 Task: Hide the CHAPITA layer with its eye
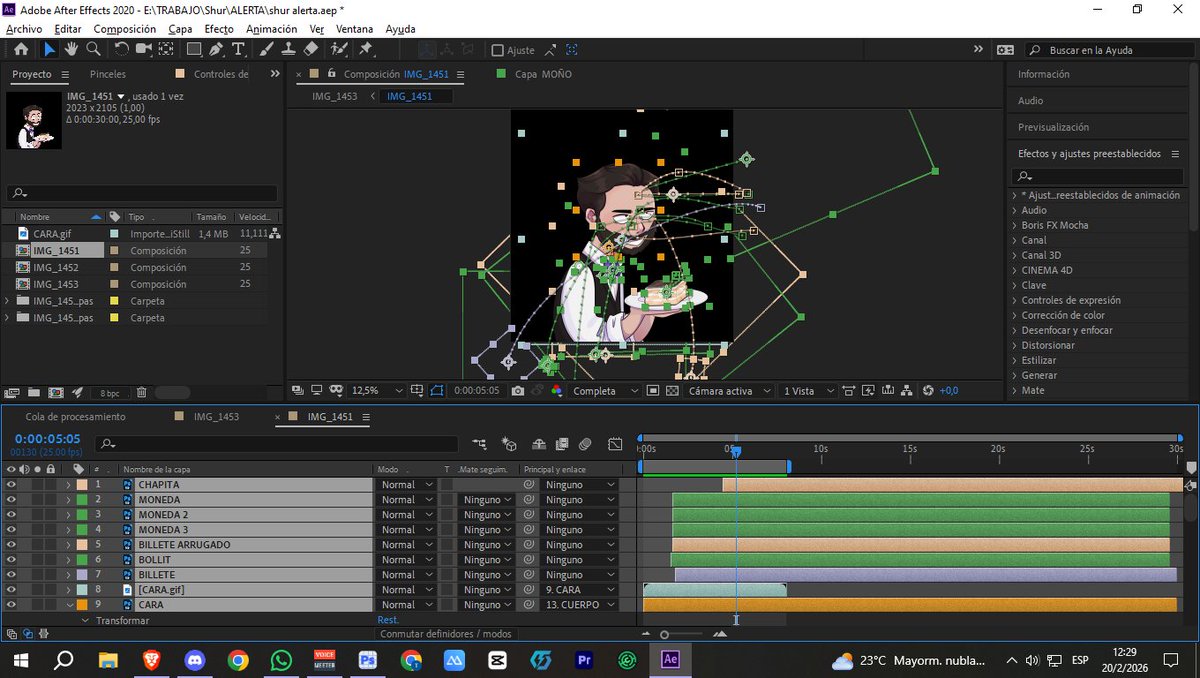pyautogui.click(x=11, y=485)
